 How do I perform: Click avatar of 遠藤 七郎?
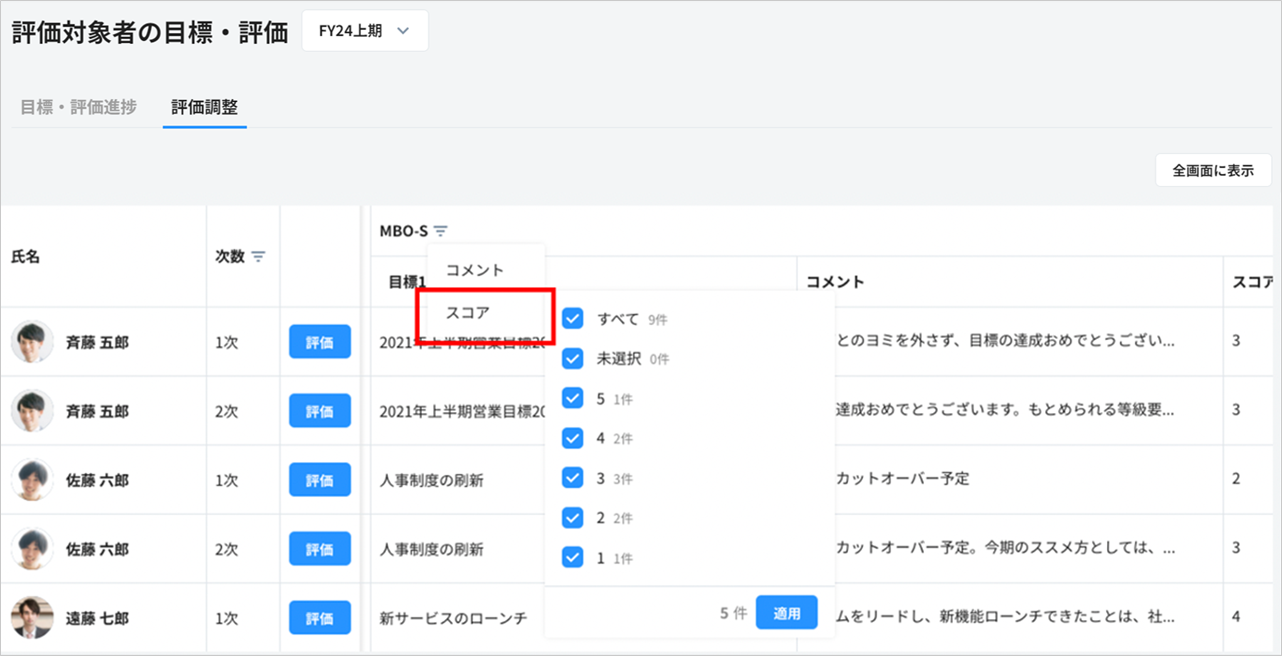point(32,618)
